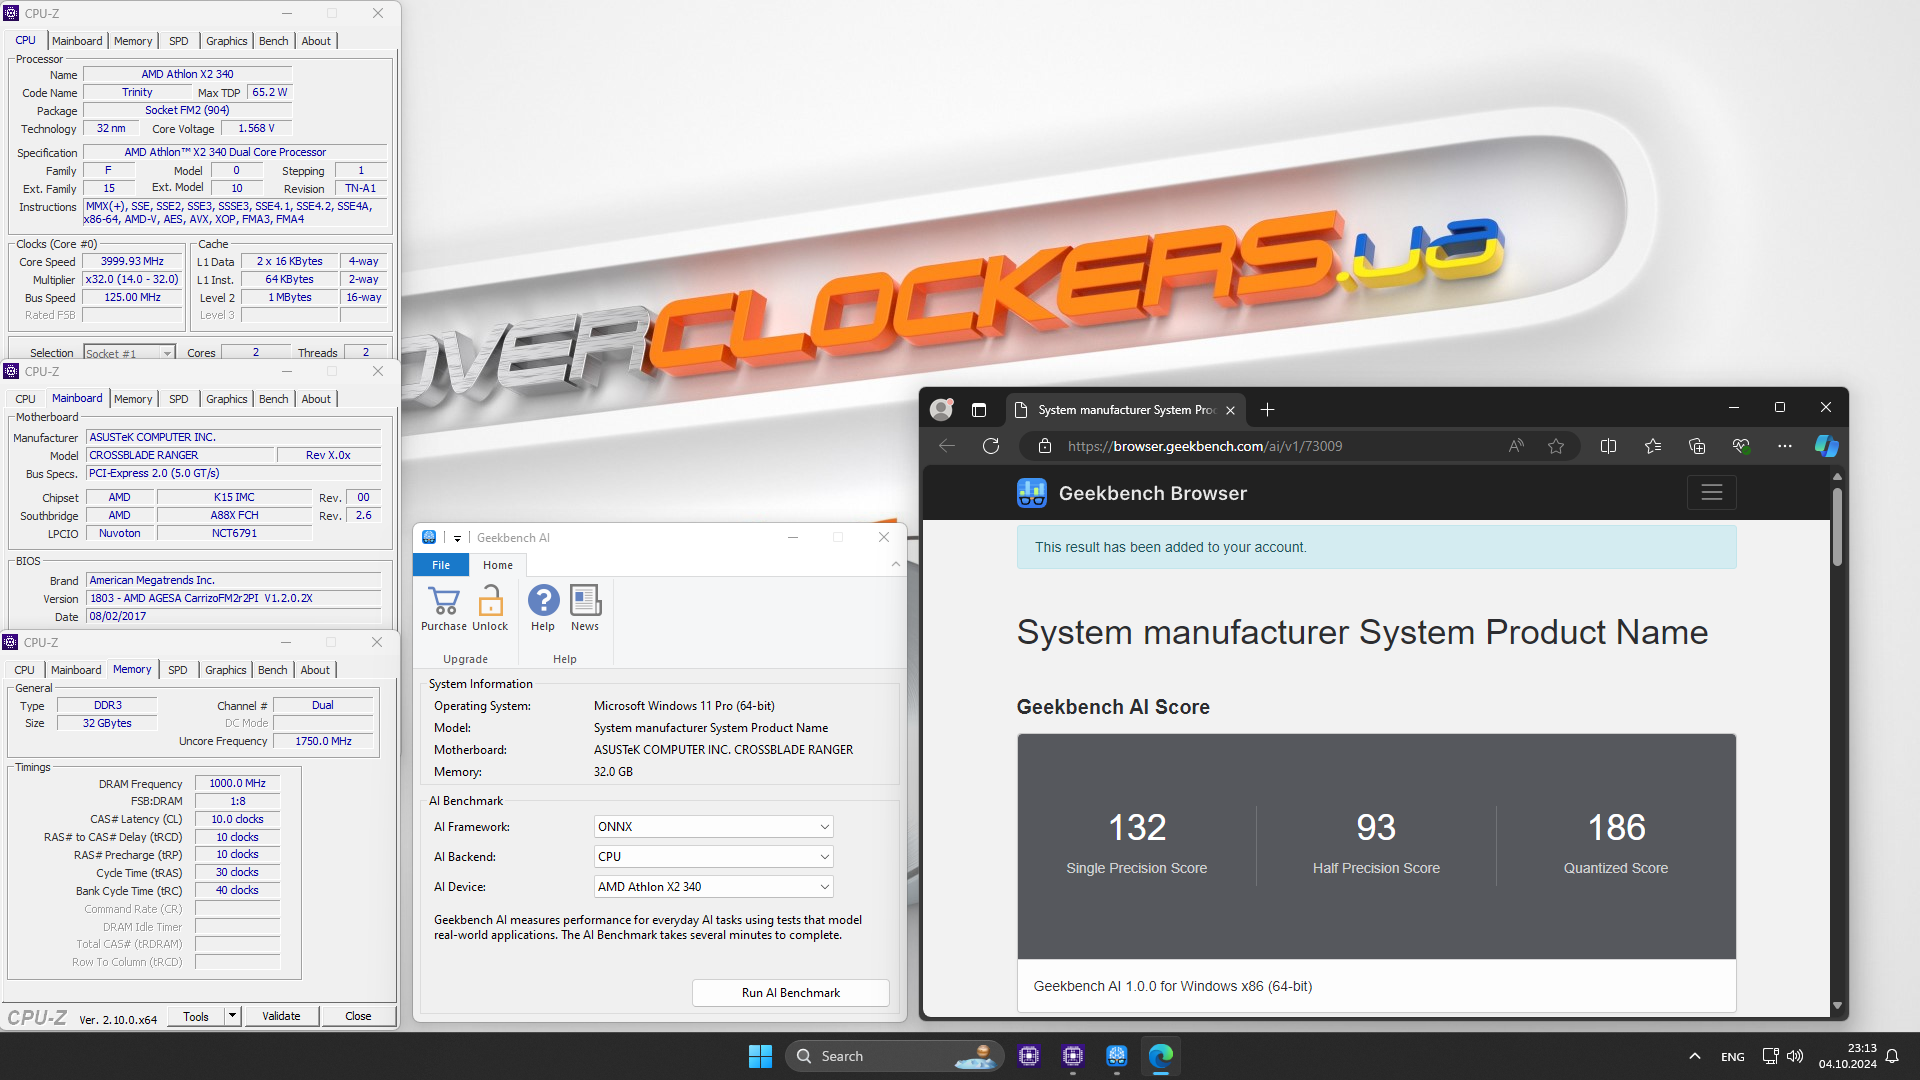The image size is (1920, 1080).
Task: Click the DRAM Frequency 1000.0 MHz value
Action: coord(237,784)
